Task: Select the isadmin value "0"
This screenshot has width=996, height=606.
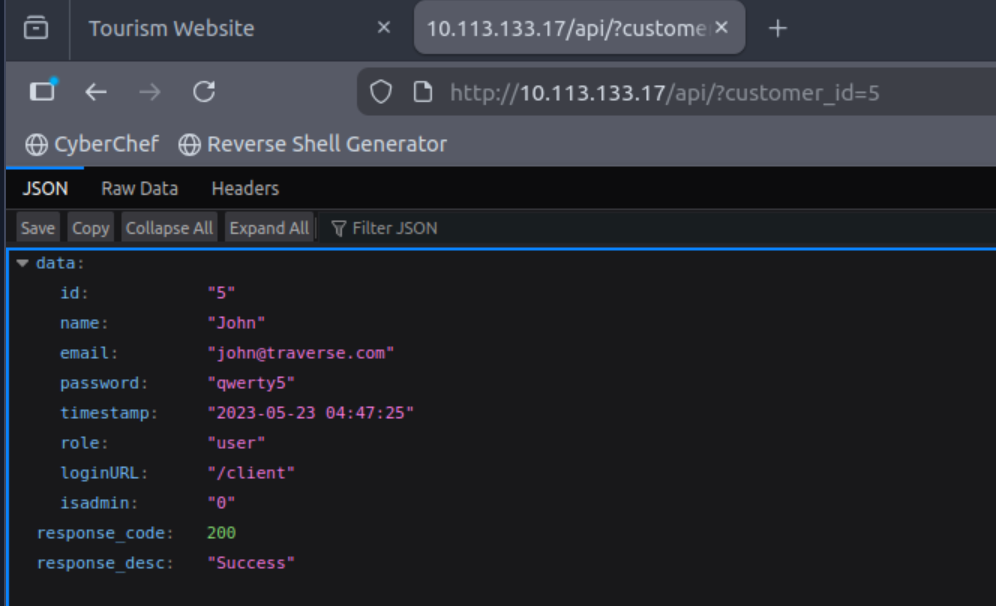Action: point(221,503)
